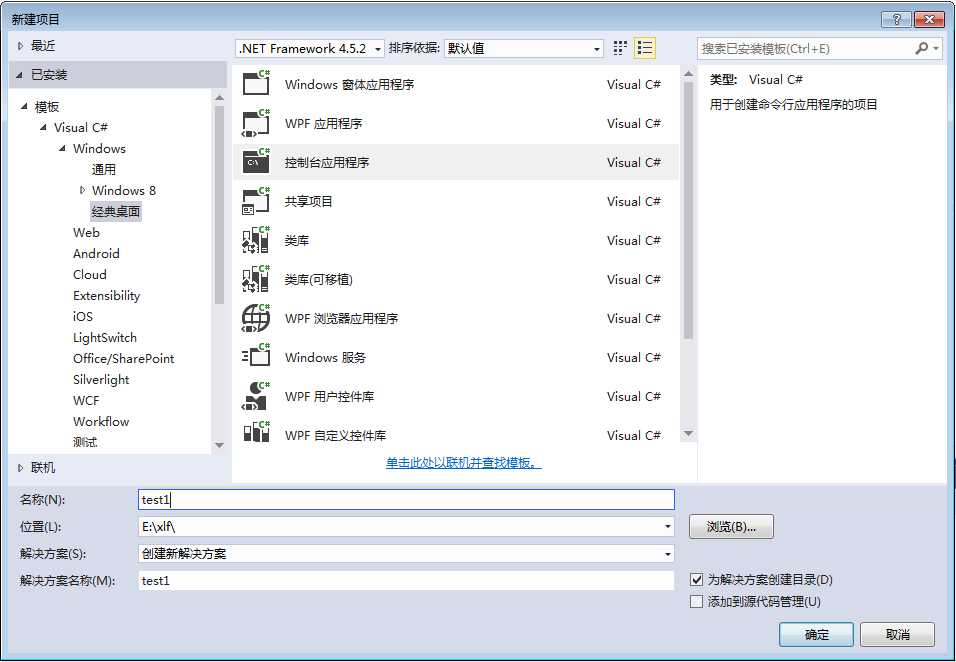This screenshot has height=662, width=956.
Task: Click the 共享项目 template icon
Action: 256,201
